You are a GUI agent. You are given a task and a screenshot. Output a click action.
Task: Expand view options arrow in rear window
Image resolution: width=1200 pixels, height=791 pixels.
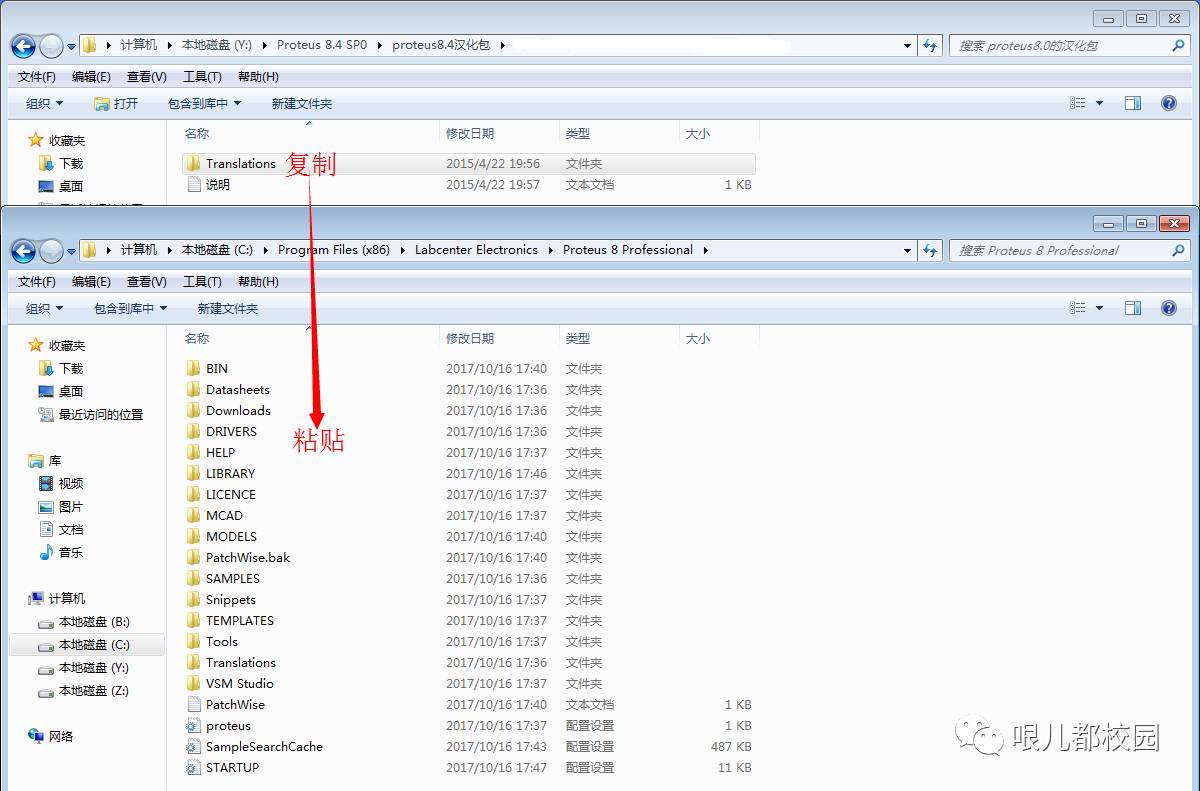pyautogui.click(x=1099, y=103)
